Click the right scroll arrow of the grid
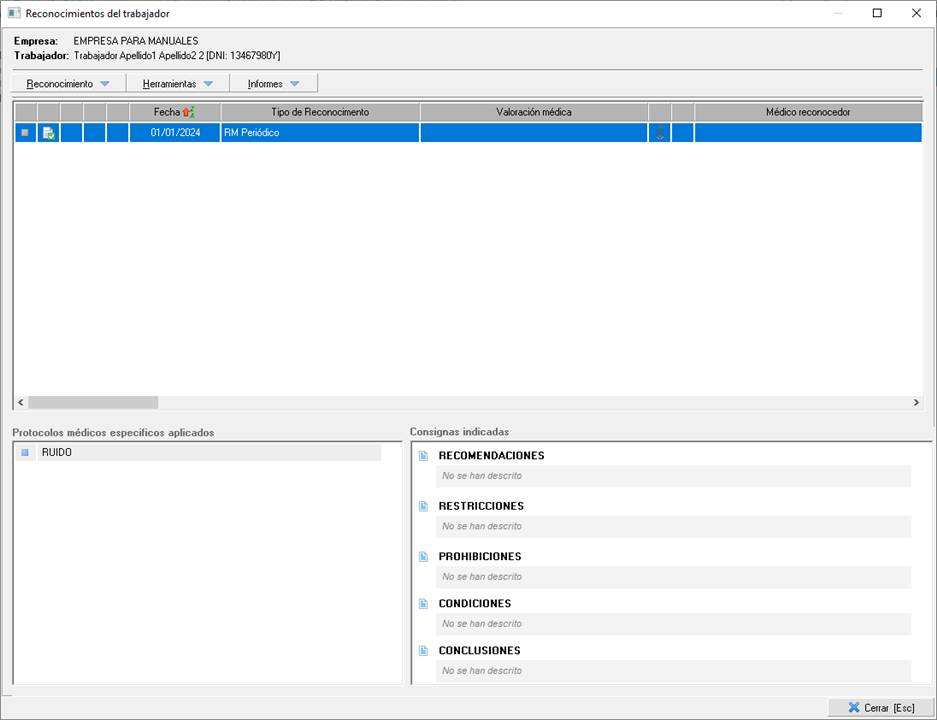Screen dimensions: 937x720 [916, 402]
